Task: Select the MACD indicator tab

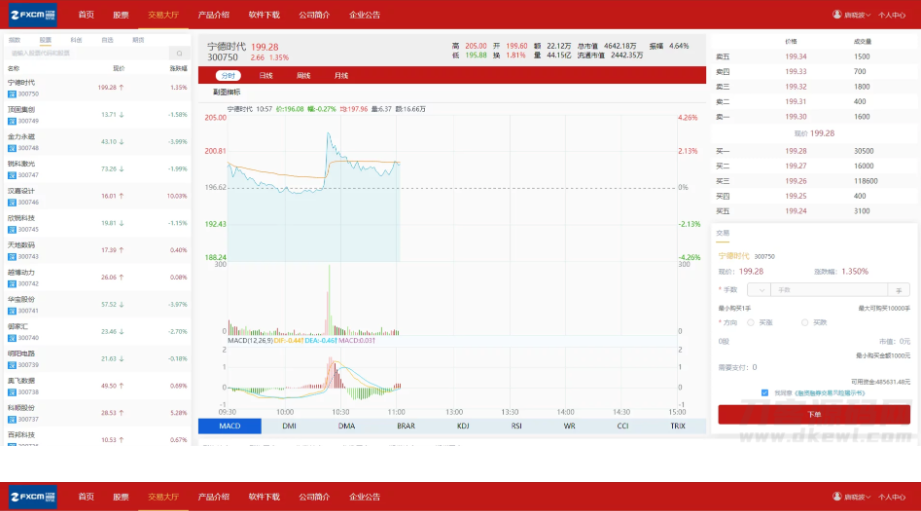Action: click(x=230, y=426)
